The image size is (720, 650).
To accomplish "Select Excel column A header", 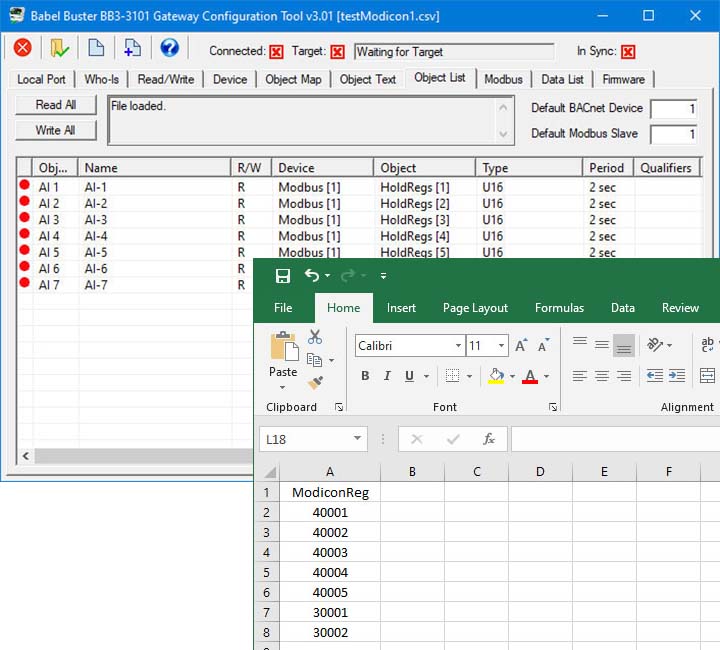I will pyautogui.click(x=330, y=471).
